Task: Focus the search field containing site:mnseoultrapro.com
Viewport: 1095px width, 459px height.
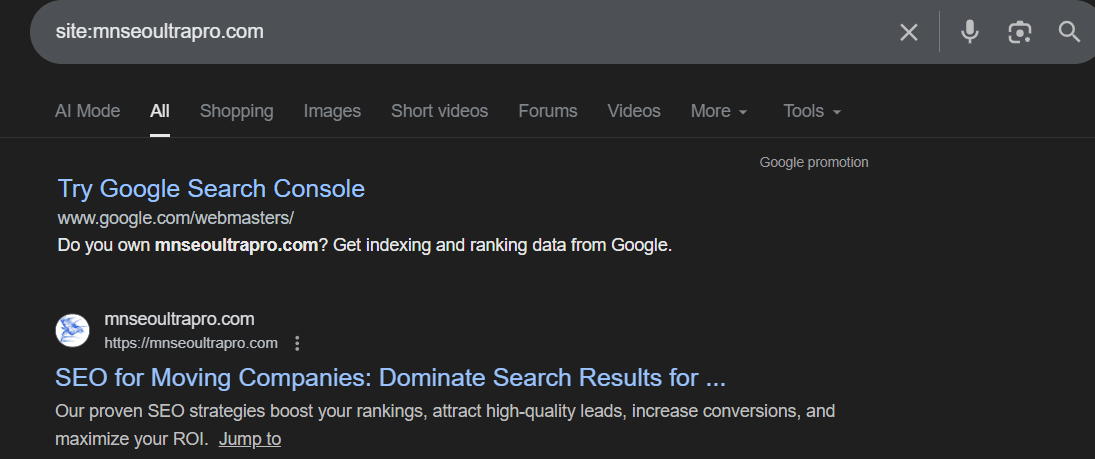Action: pyautogui.click(x=450, y=32)
